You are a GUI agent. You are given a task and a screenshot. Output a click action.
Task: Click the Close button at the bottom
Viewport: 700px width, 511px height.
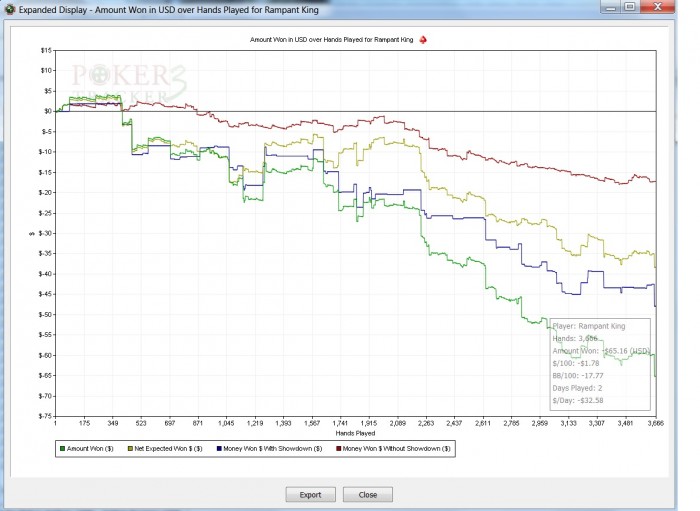[368, 494]
